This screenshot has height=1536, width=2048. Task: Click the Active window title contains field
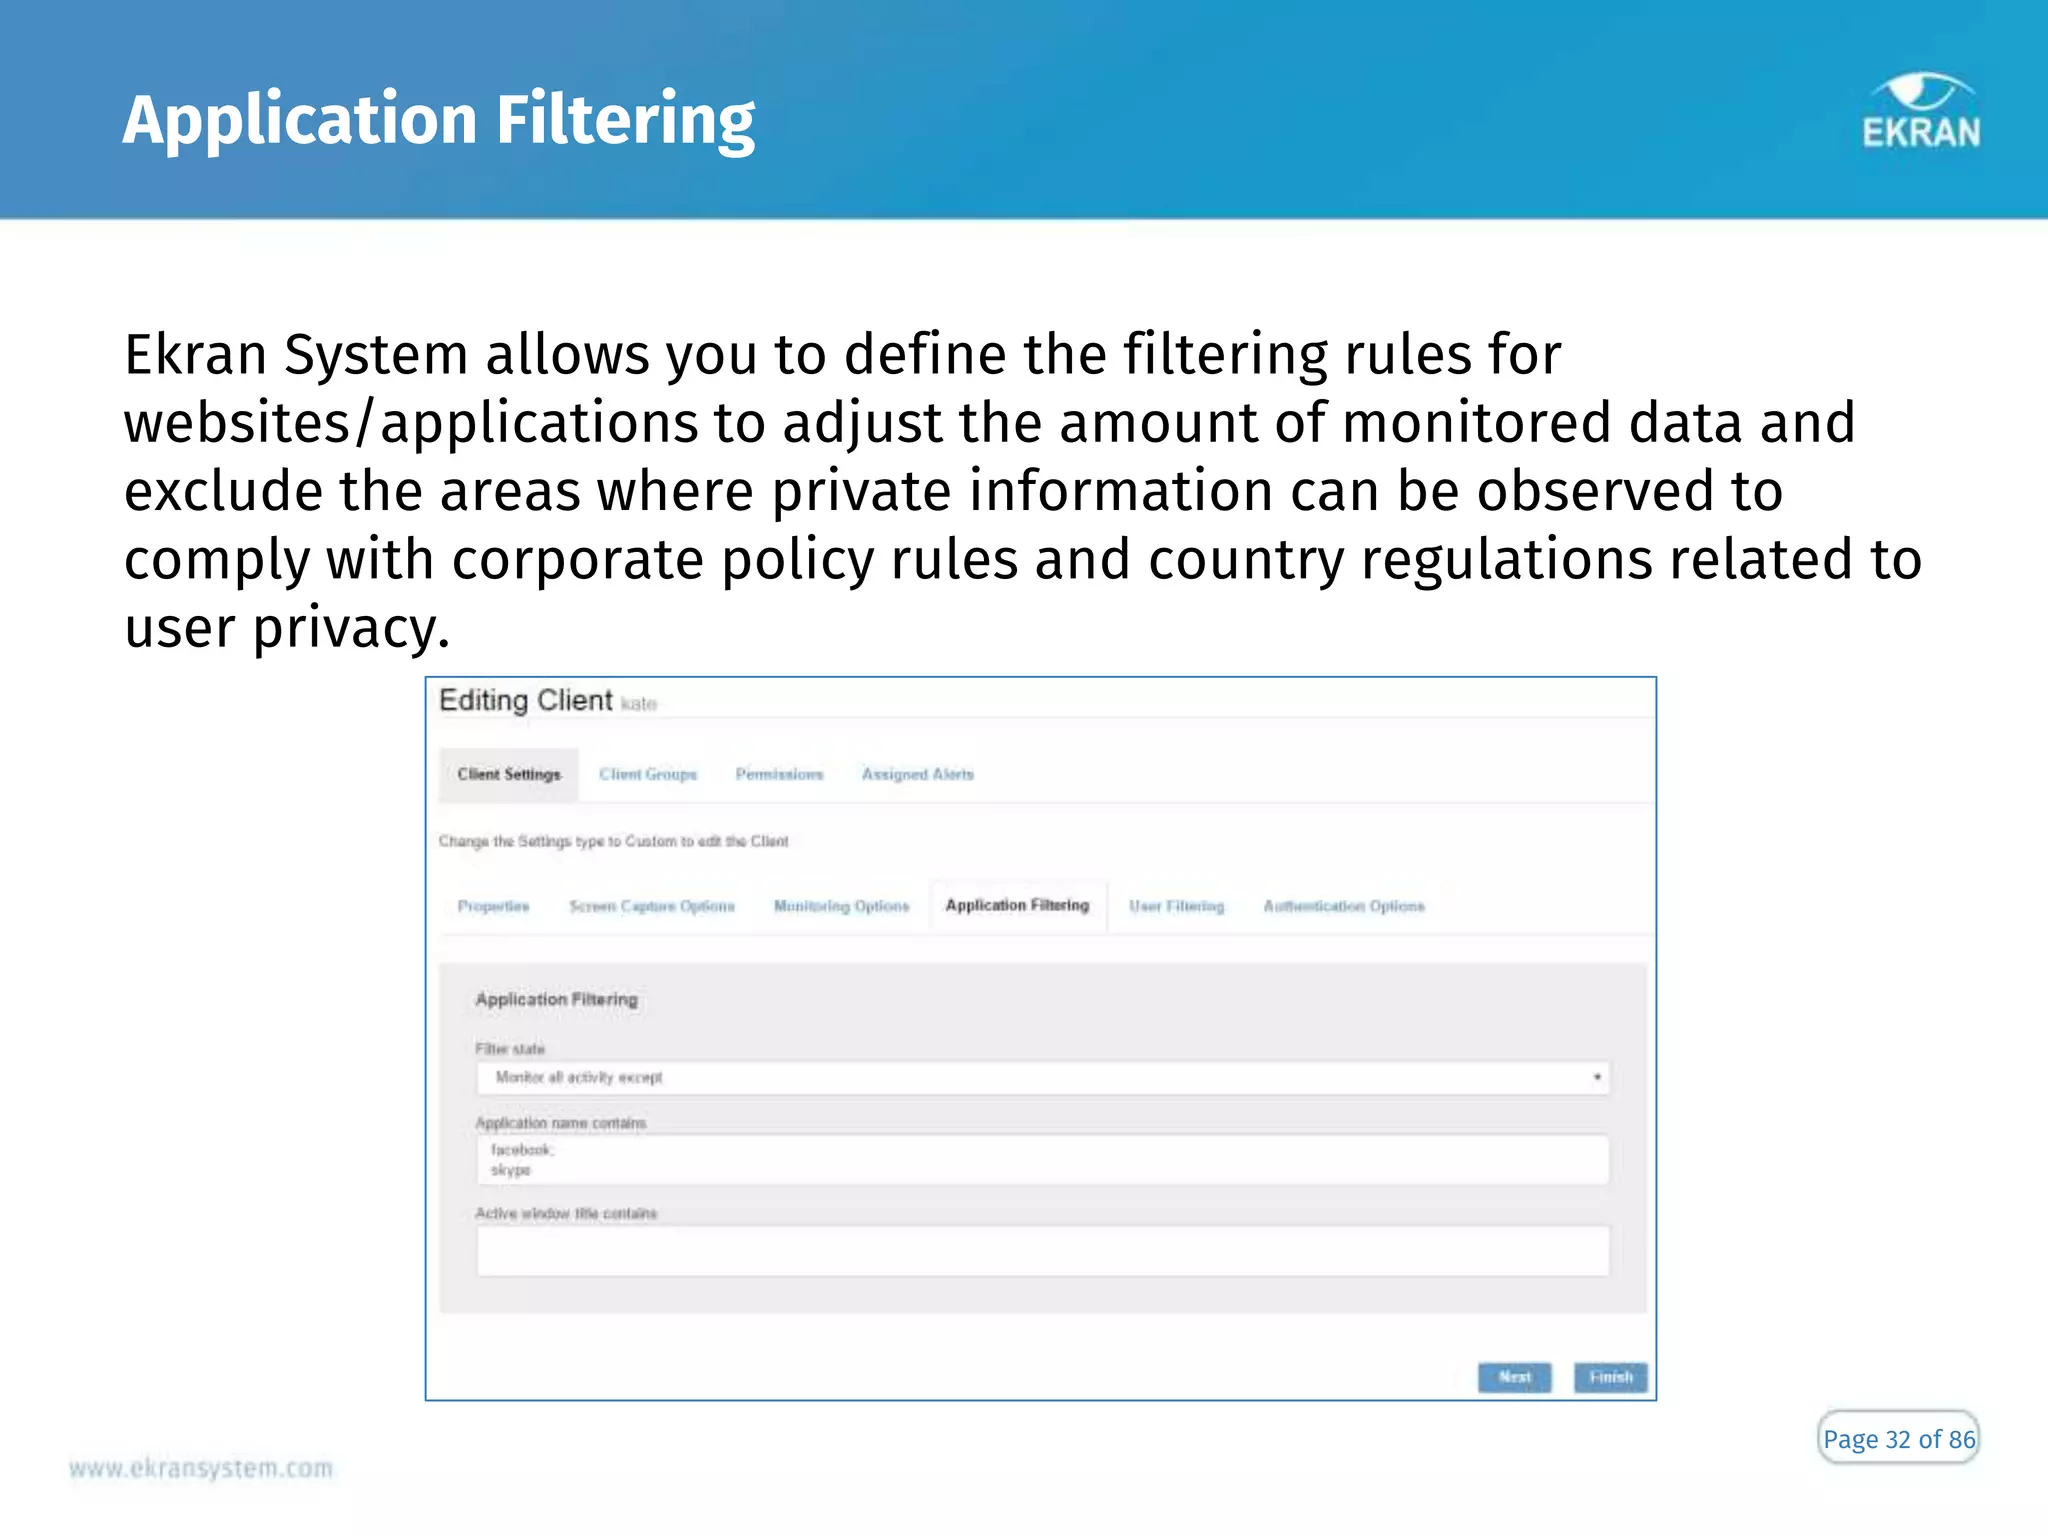click(1043, 1250)
